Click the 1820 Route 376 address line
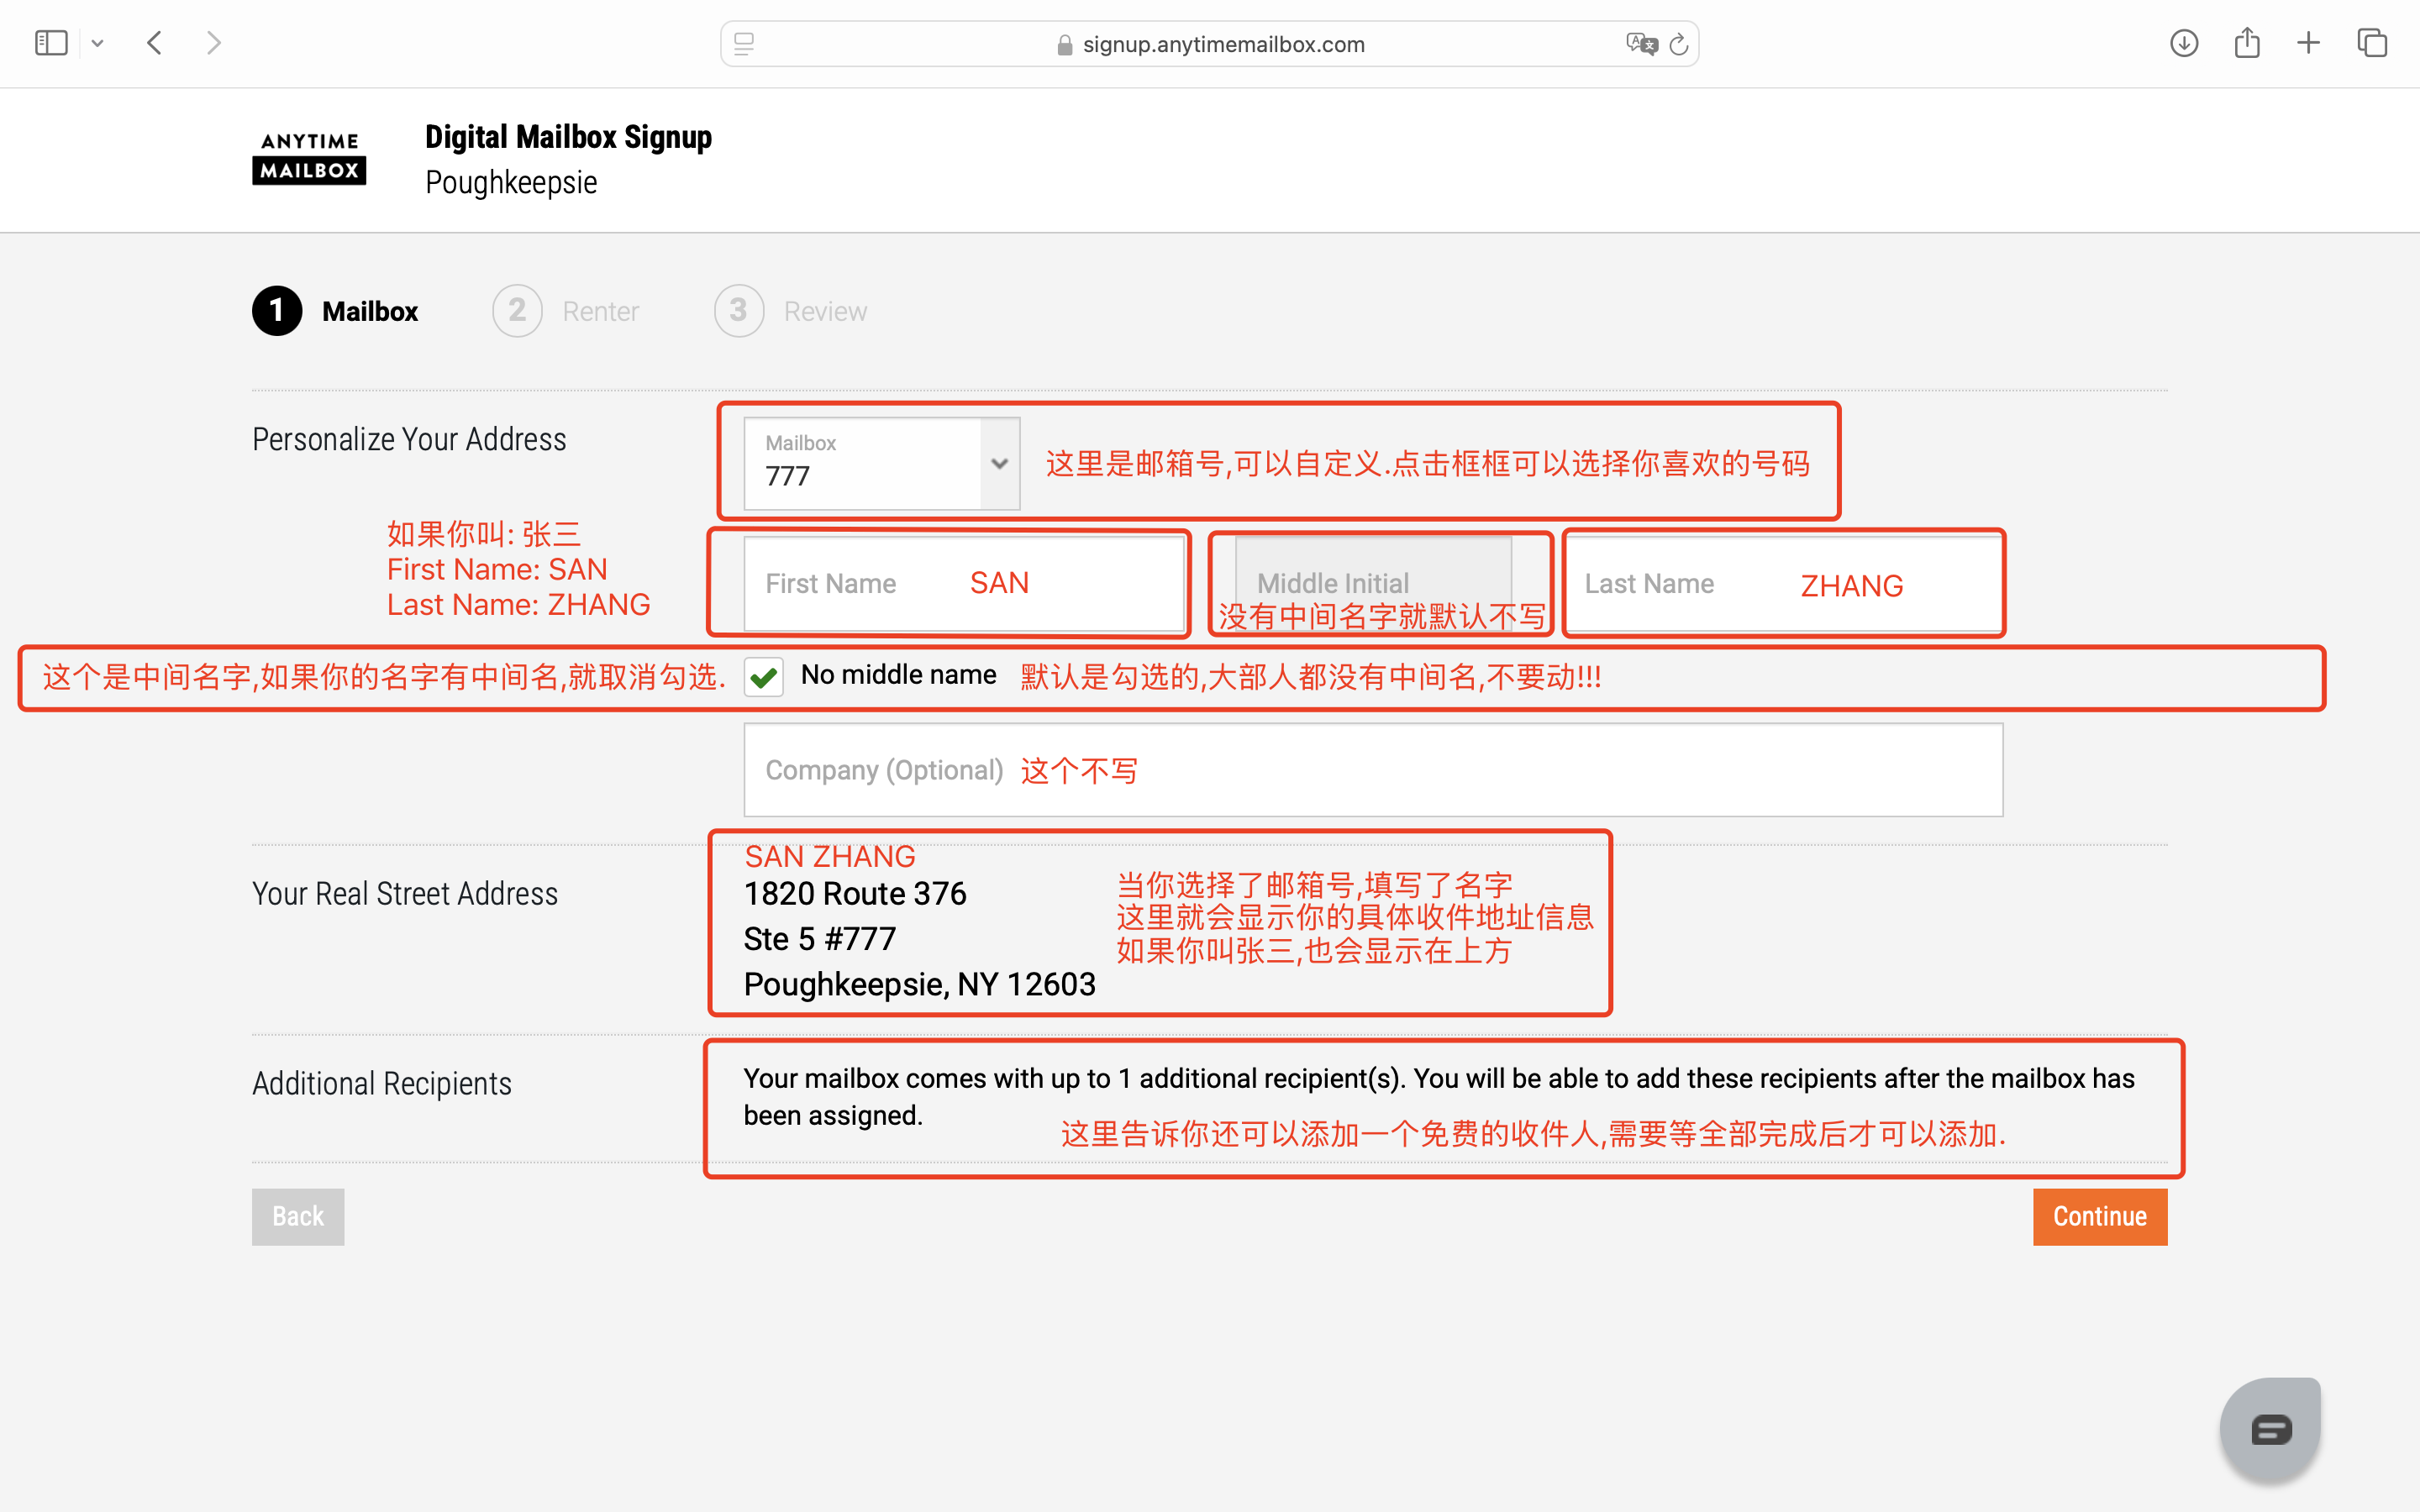 (855, 893)
